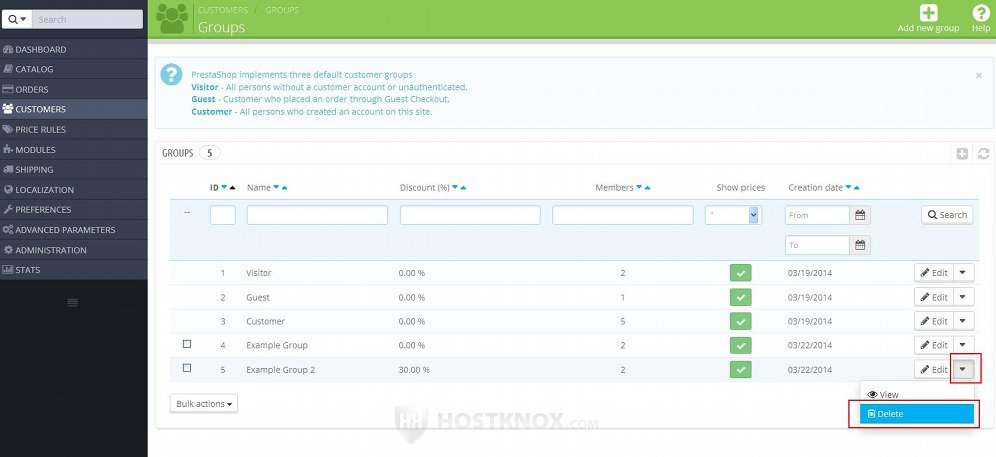Open calendar for From date
Image resolution: width=996 pixels, height=457 pixels.
(860, 215)
